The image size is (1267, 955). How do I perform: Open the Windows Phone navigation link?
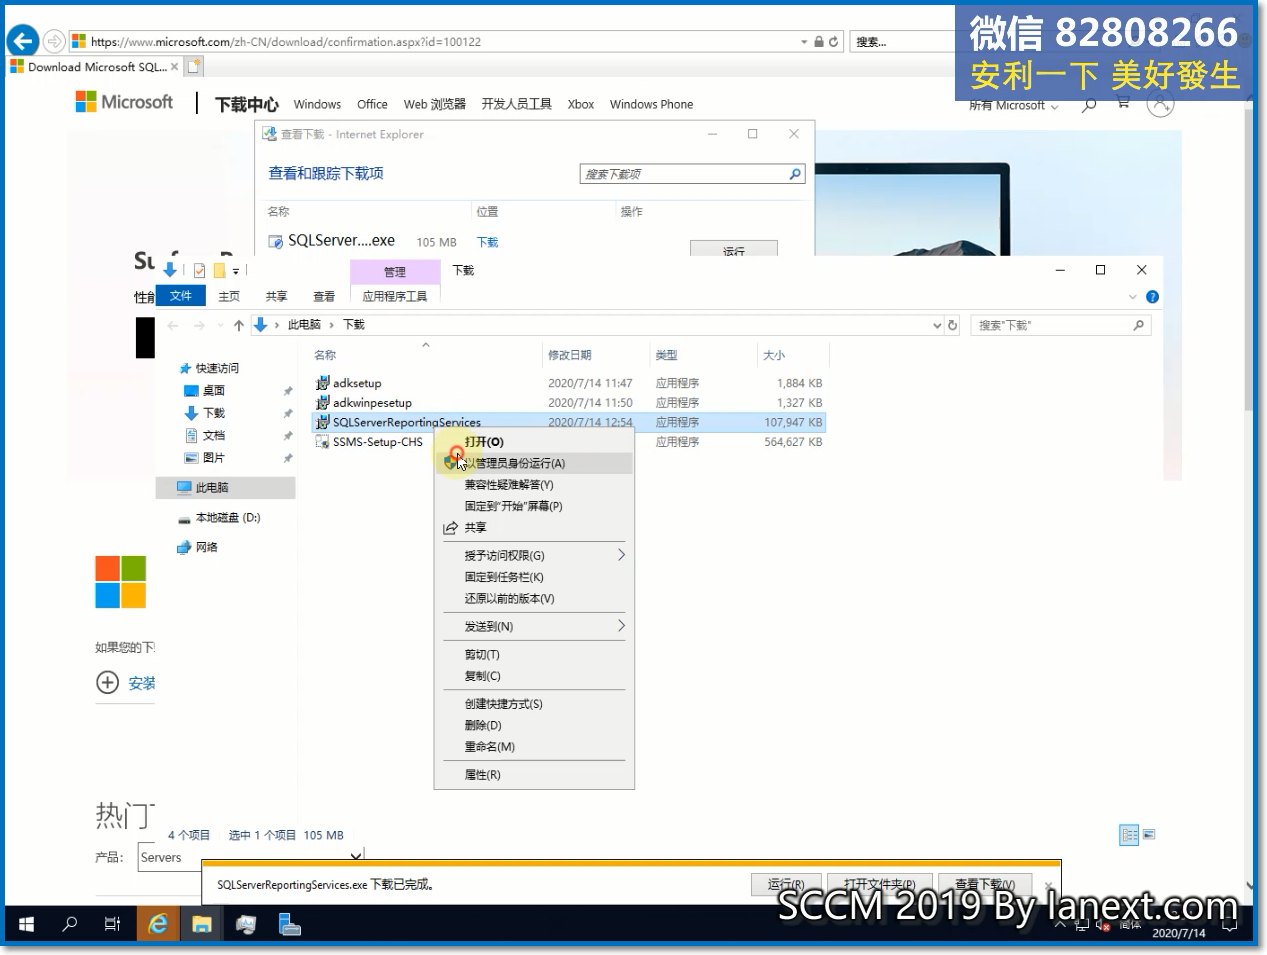point(651,104)
